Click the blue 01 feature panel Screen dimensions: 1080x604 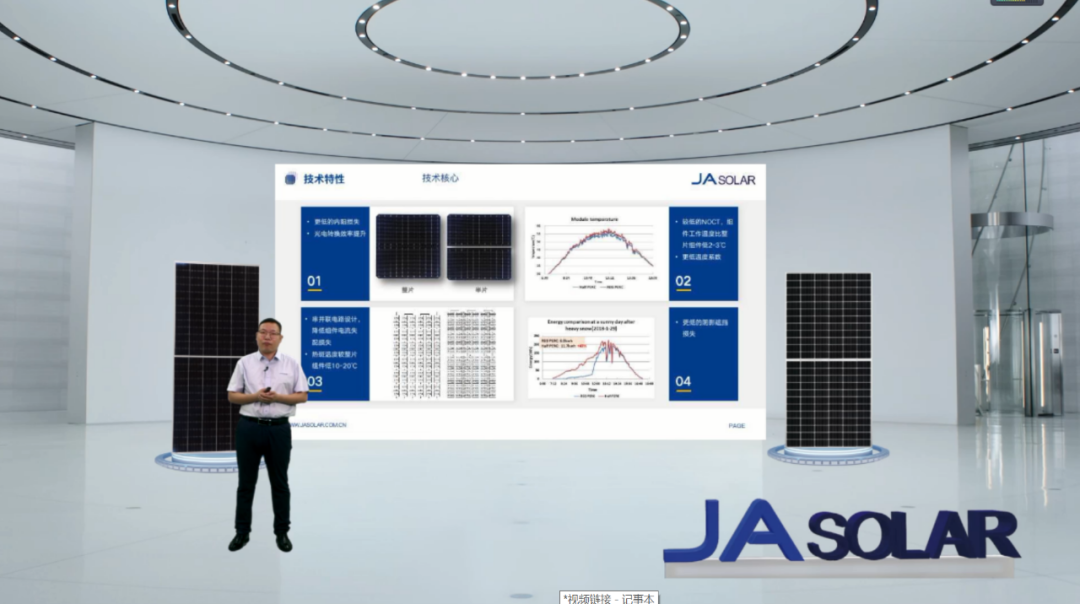(335, 253)
